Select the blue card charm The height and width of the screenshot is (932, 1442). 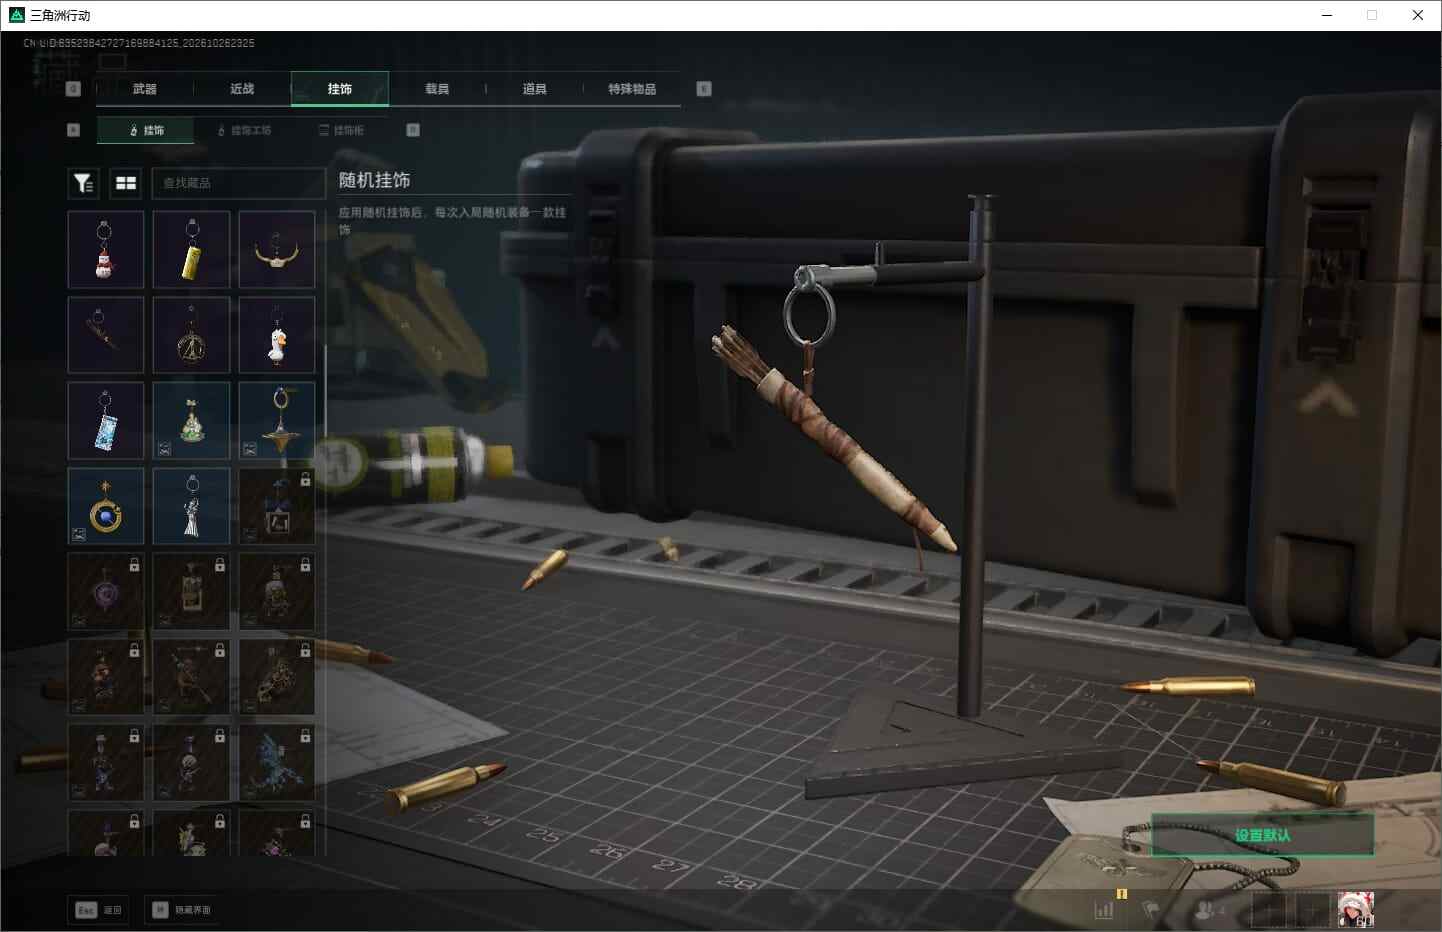(x=106, y=421)
